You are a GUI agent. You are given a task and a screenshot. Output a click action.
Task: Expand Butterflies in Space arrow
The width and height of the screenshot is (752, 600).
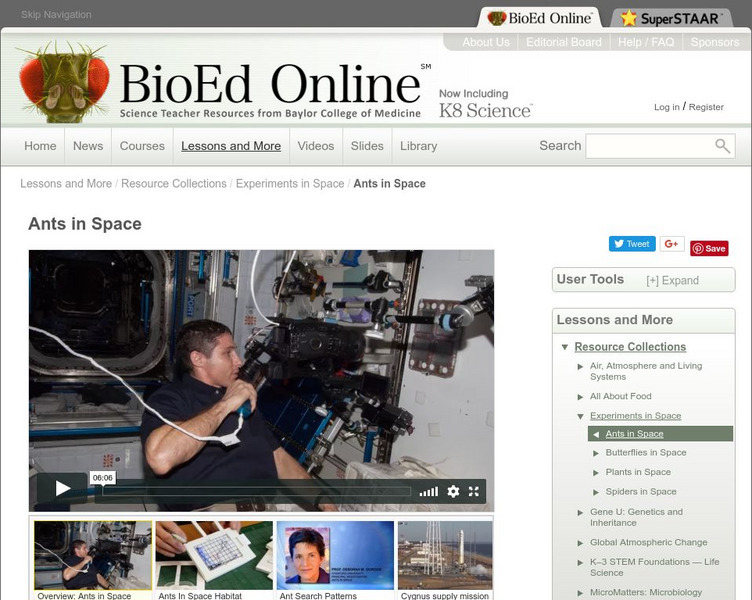click(x=596, y=453)
